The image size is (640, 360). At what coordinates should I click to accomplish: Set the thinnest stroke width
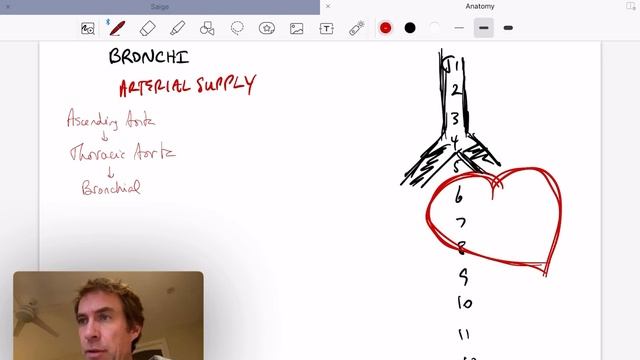(459, 28)
